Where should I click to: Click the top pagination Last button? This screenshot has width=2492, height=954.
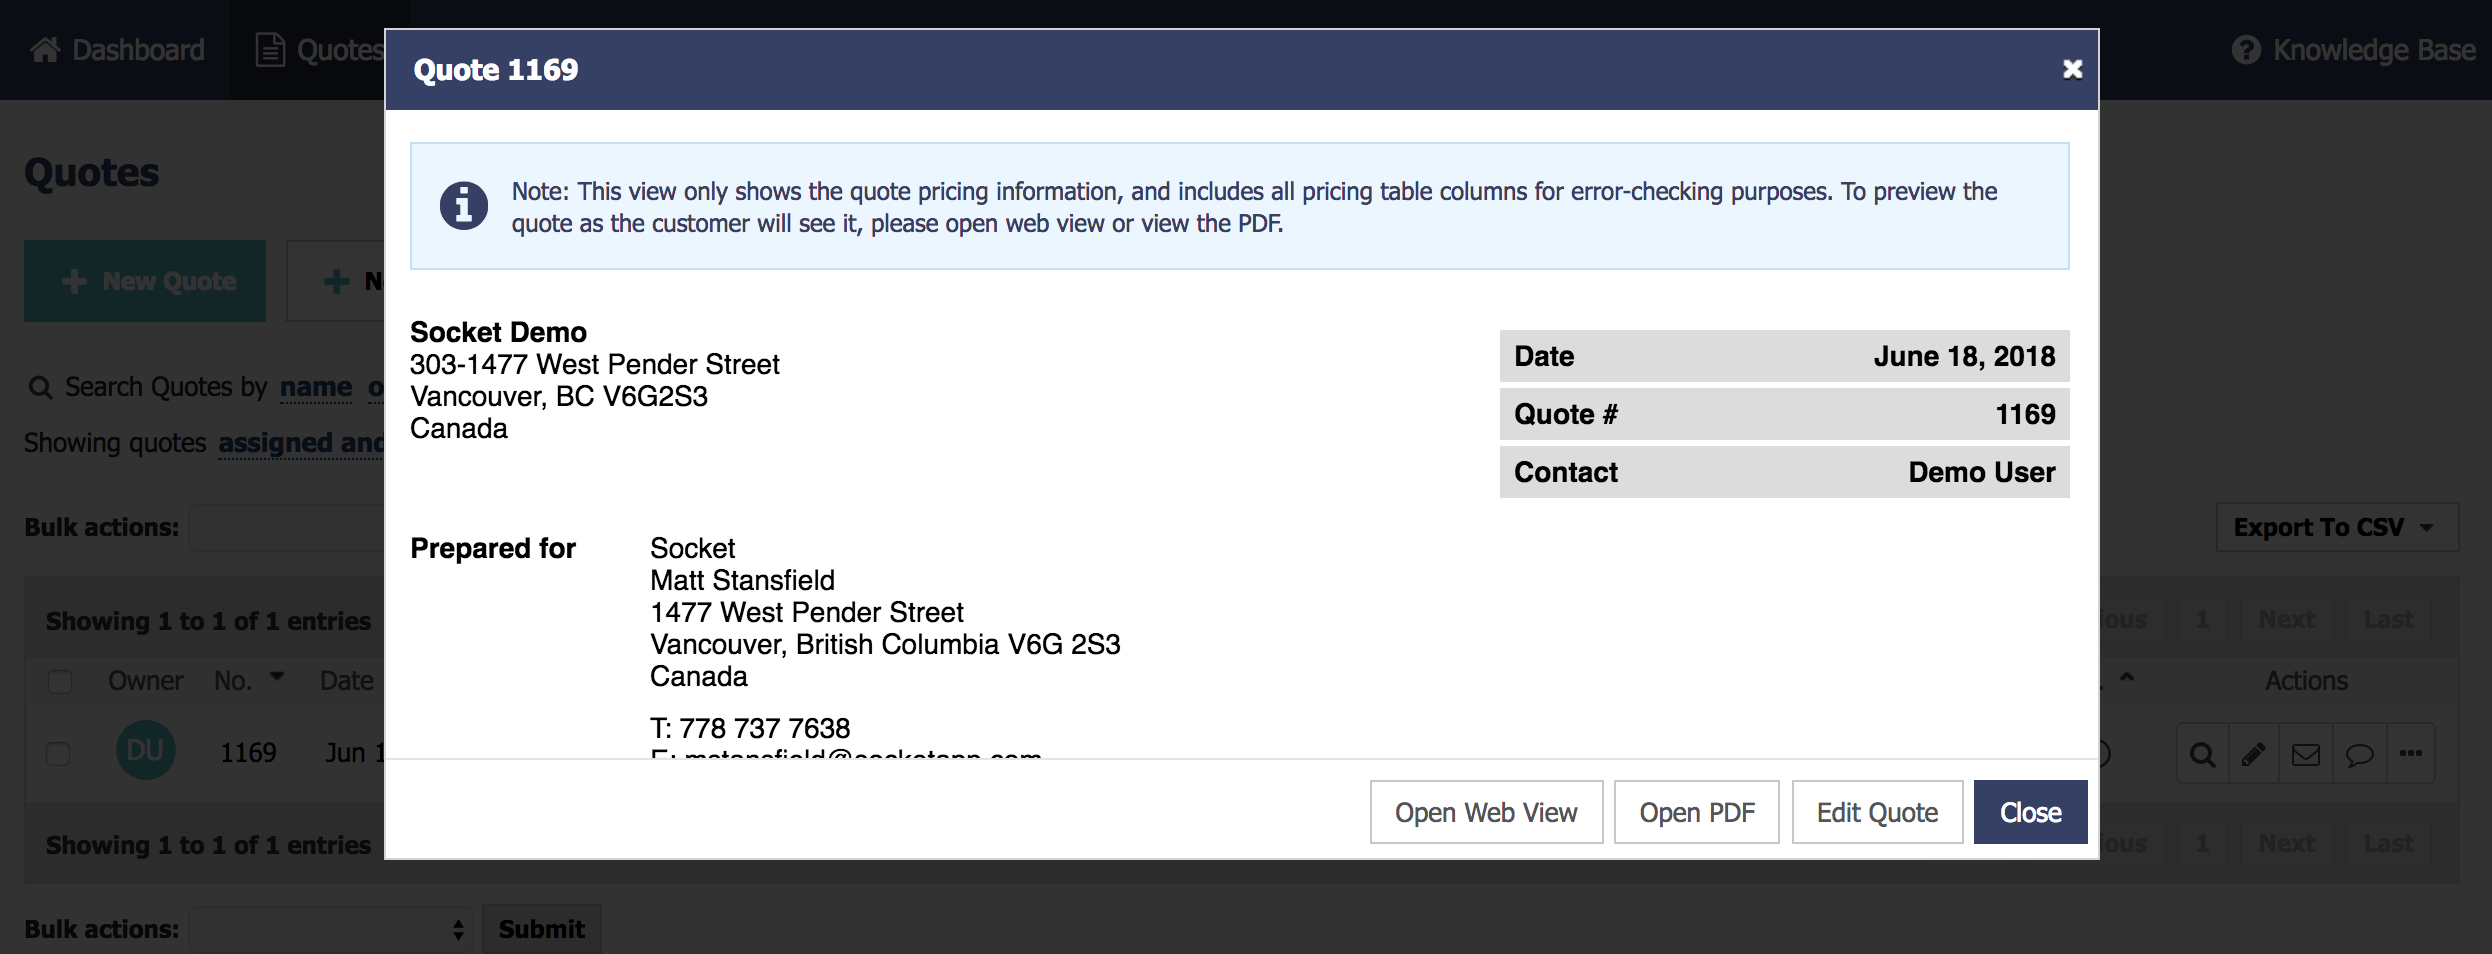tap(2388, 620)
